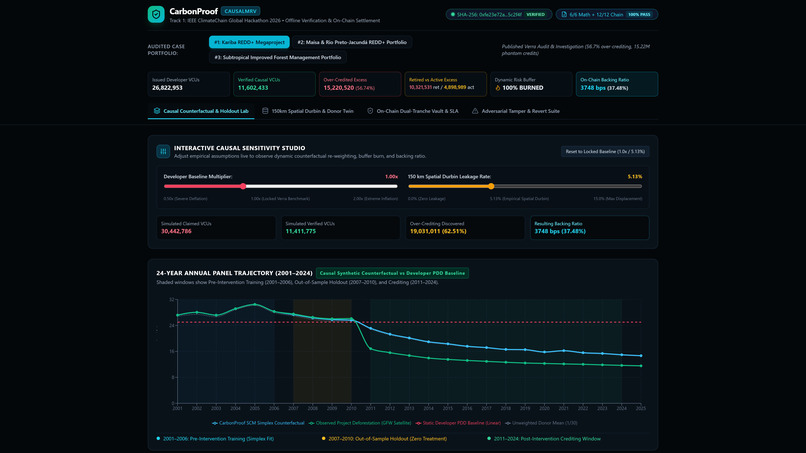
Task: Select #2 Maisa & Rio Preto-Jacundá REDD+ Portfolio
Action: (352, 42)
